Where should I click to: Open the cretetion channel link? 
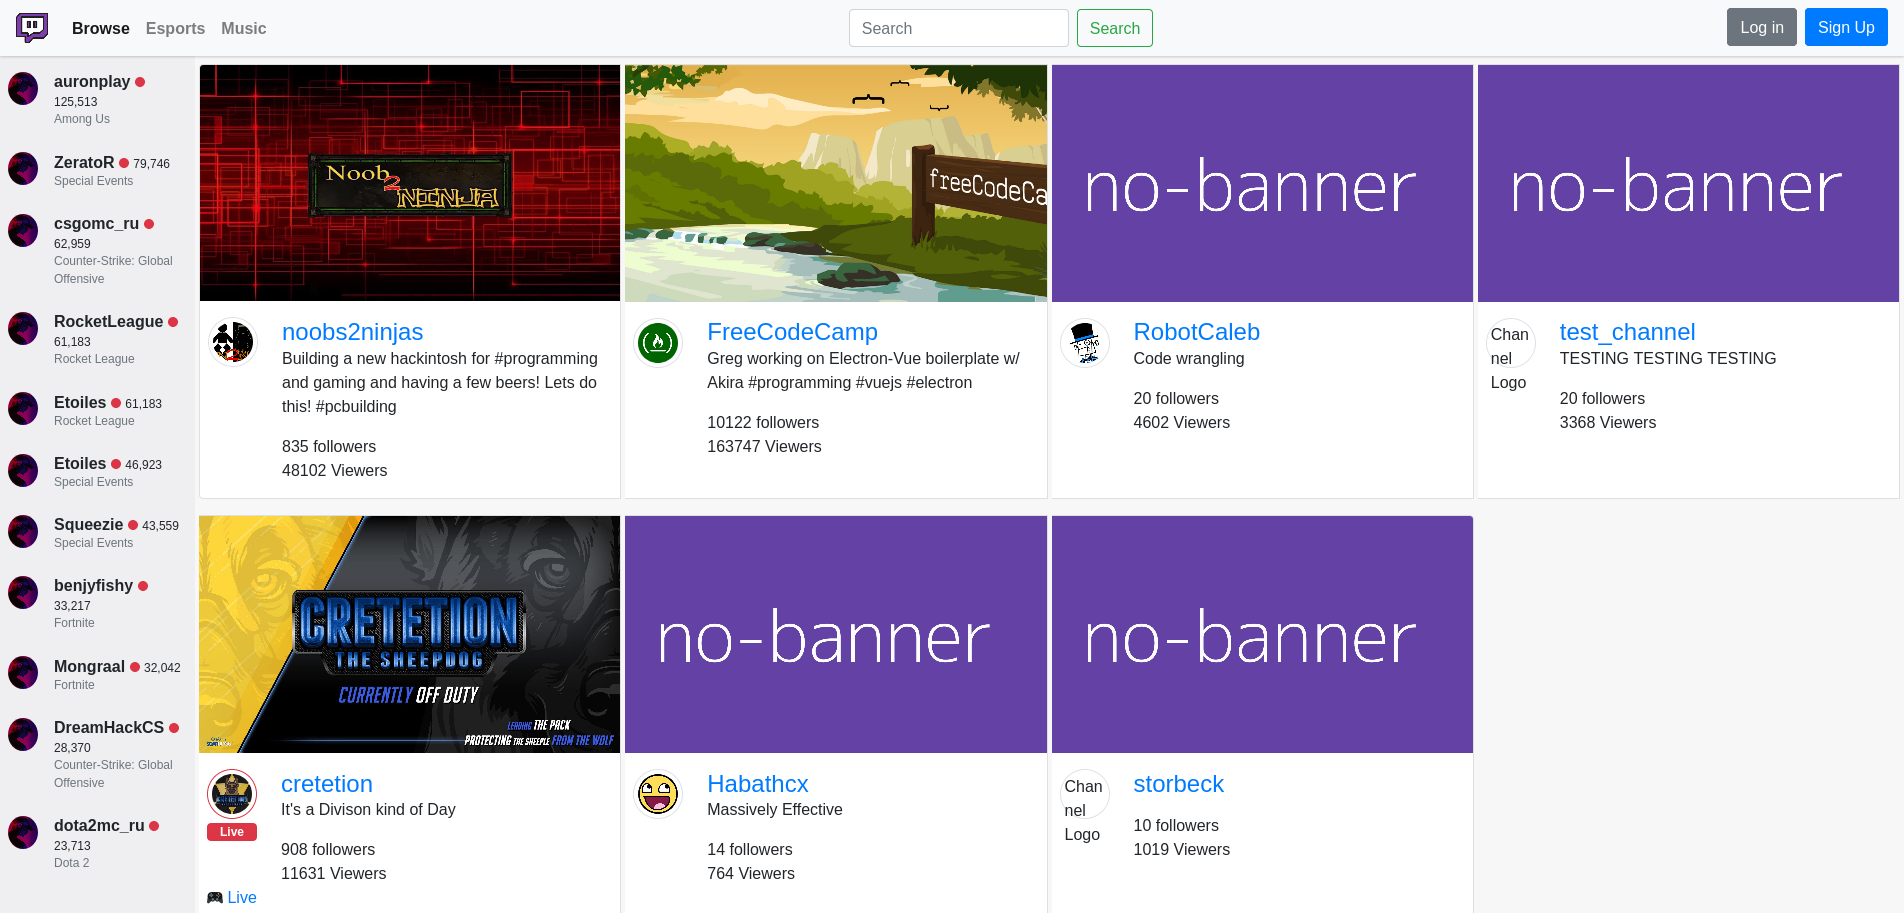click(x=327, y=784)
